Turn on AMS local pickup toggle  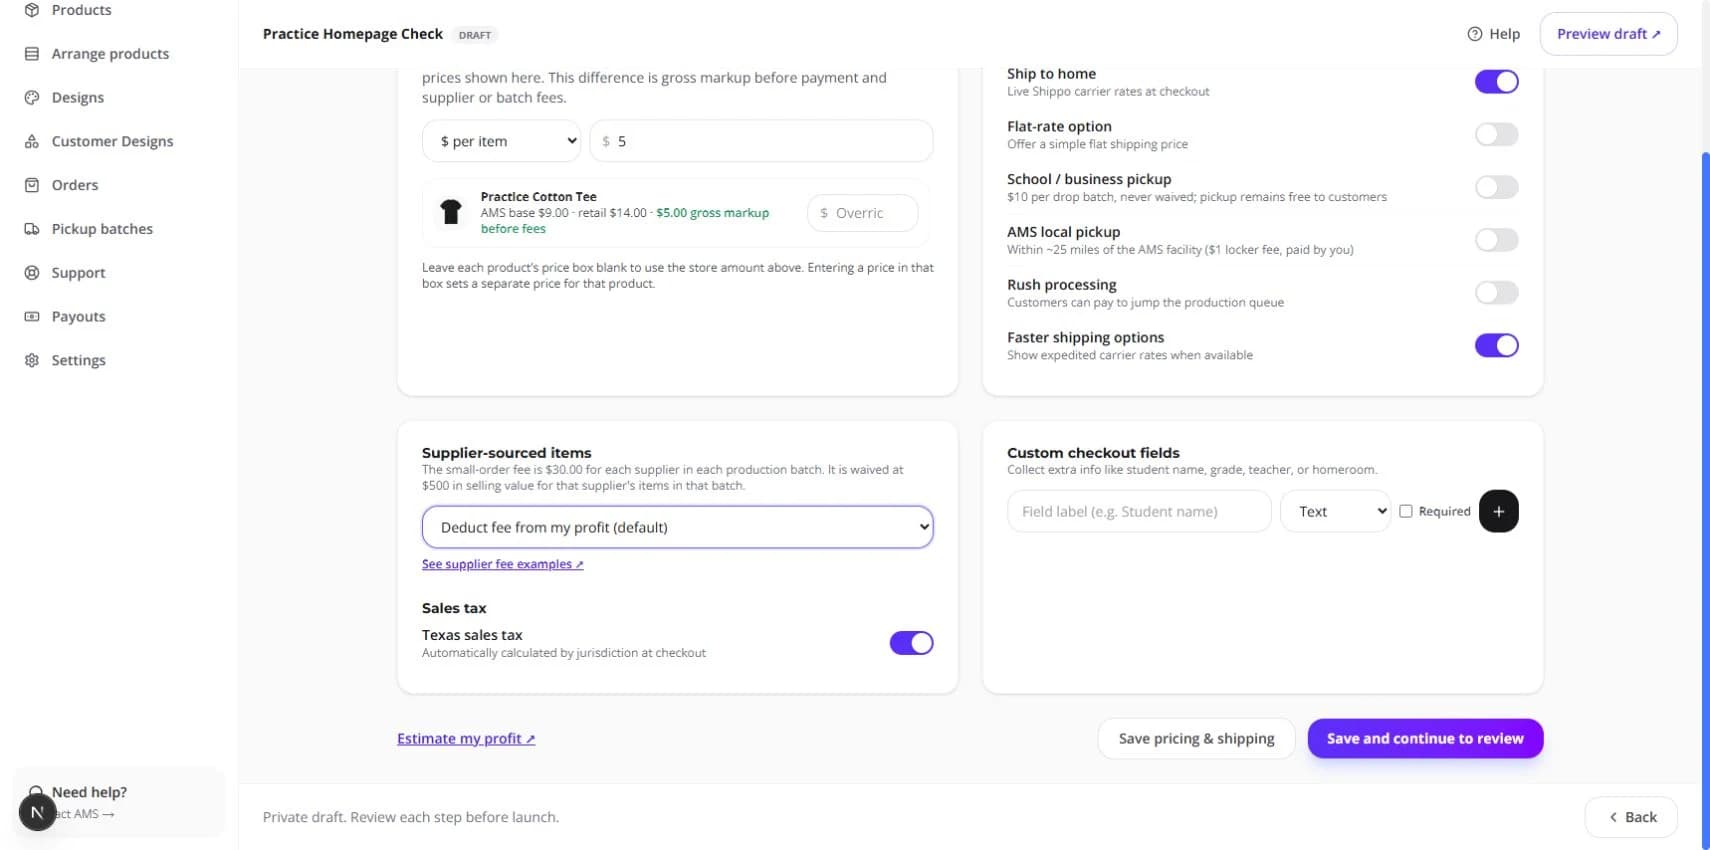[1496, 240]
